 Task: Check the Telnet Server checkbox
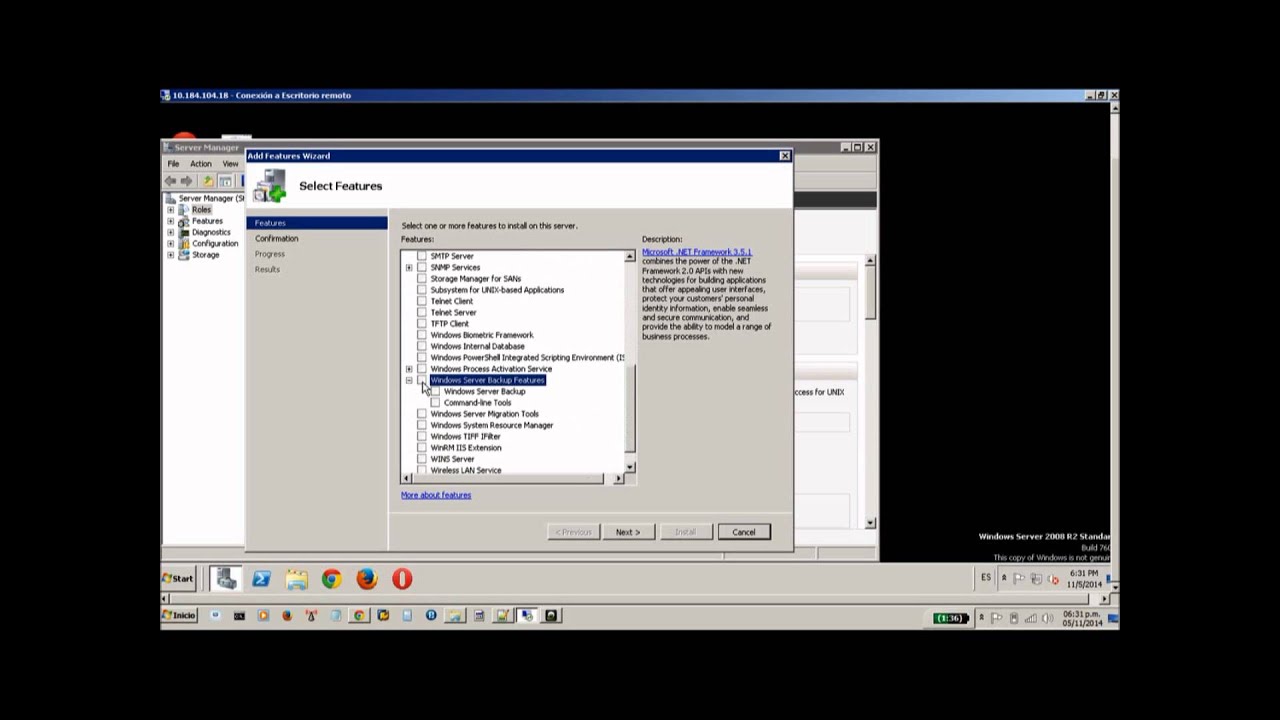tap(422, 312)
